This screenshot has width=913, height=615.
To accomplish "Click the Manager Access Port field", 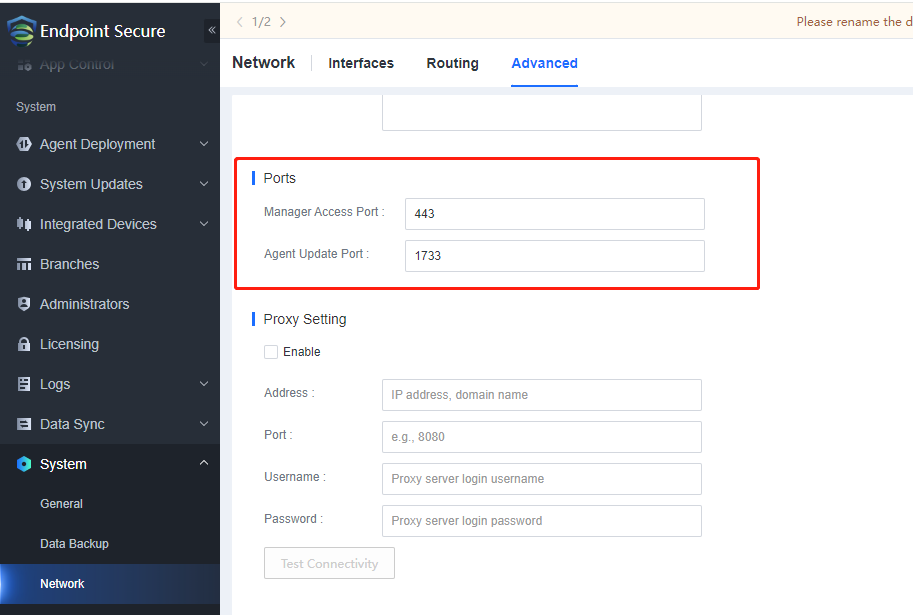I will pyautogui.click(x=554, y=214).
